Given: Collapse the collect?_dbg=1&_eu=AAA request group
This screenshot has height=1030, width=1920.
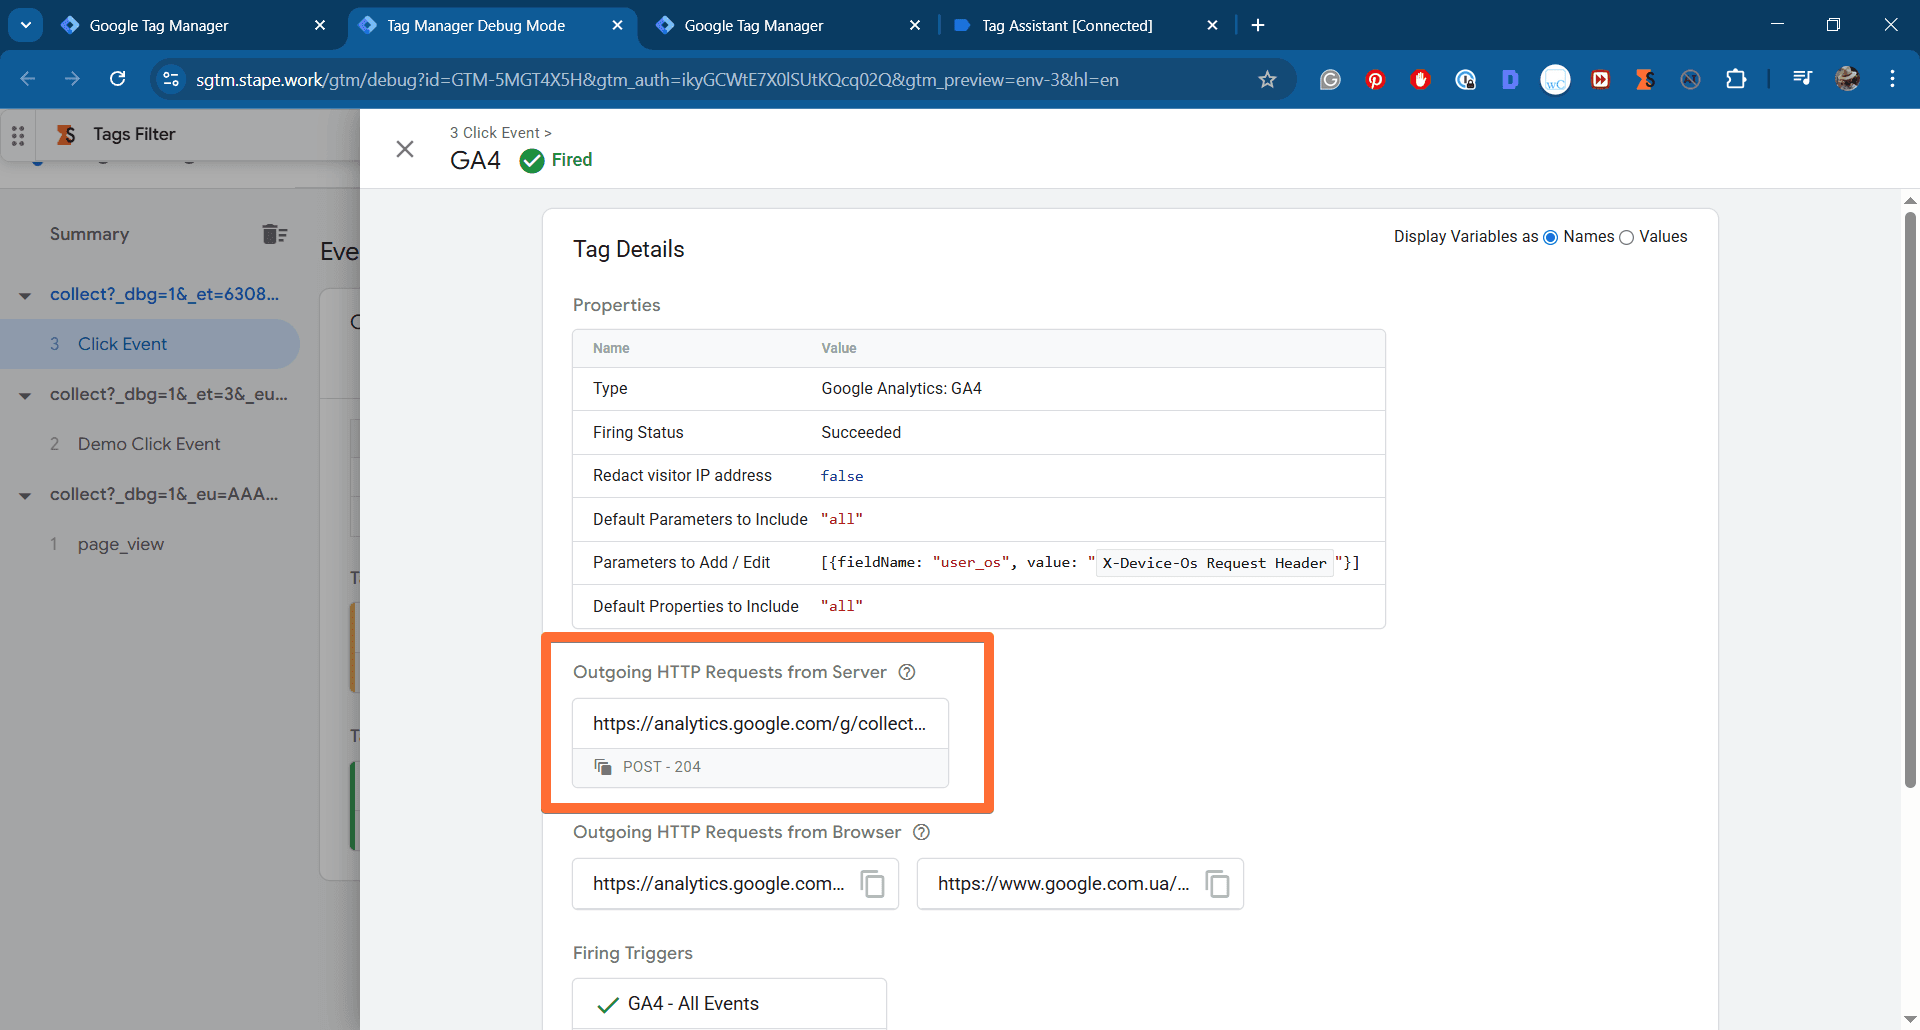Looking at the screenshot, I should coord(25,495).
